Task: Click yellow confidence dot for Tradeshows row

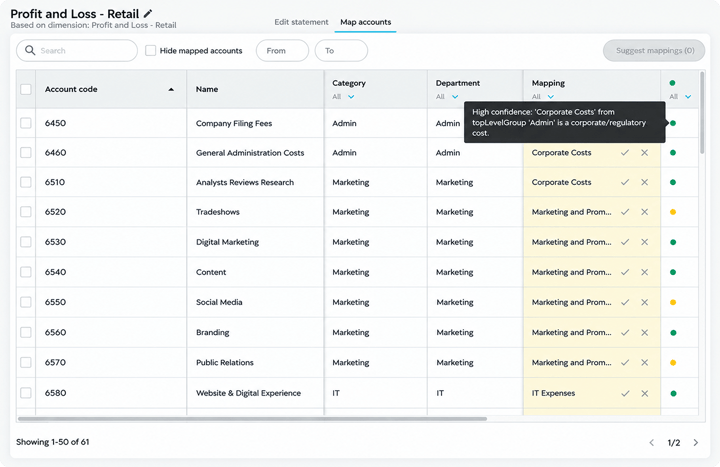Action: pos(673,212)
